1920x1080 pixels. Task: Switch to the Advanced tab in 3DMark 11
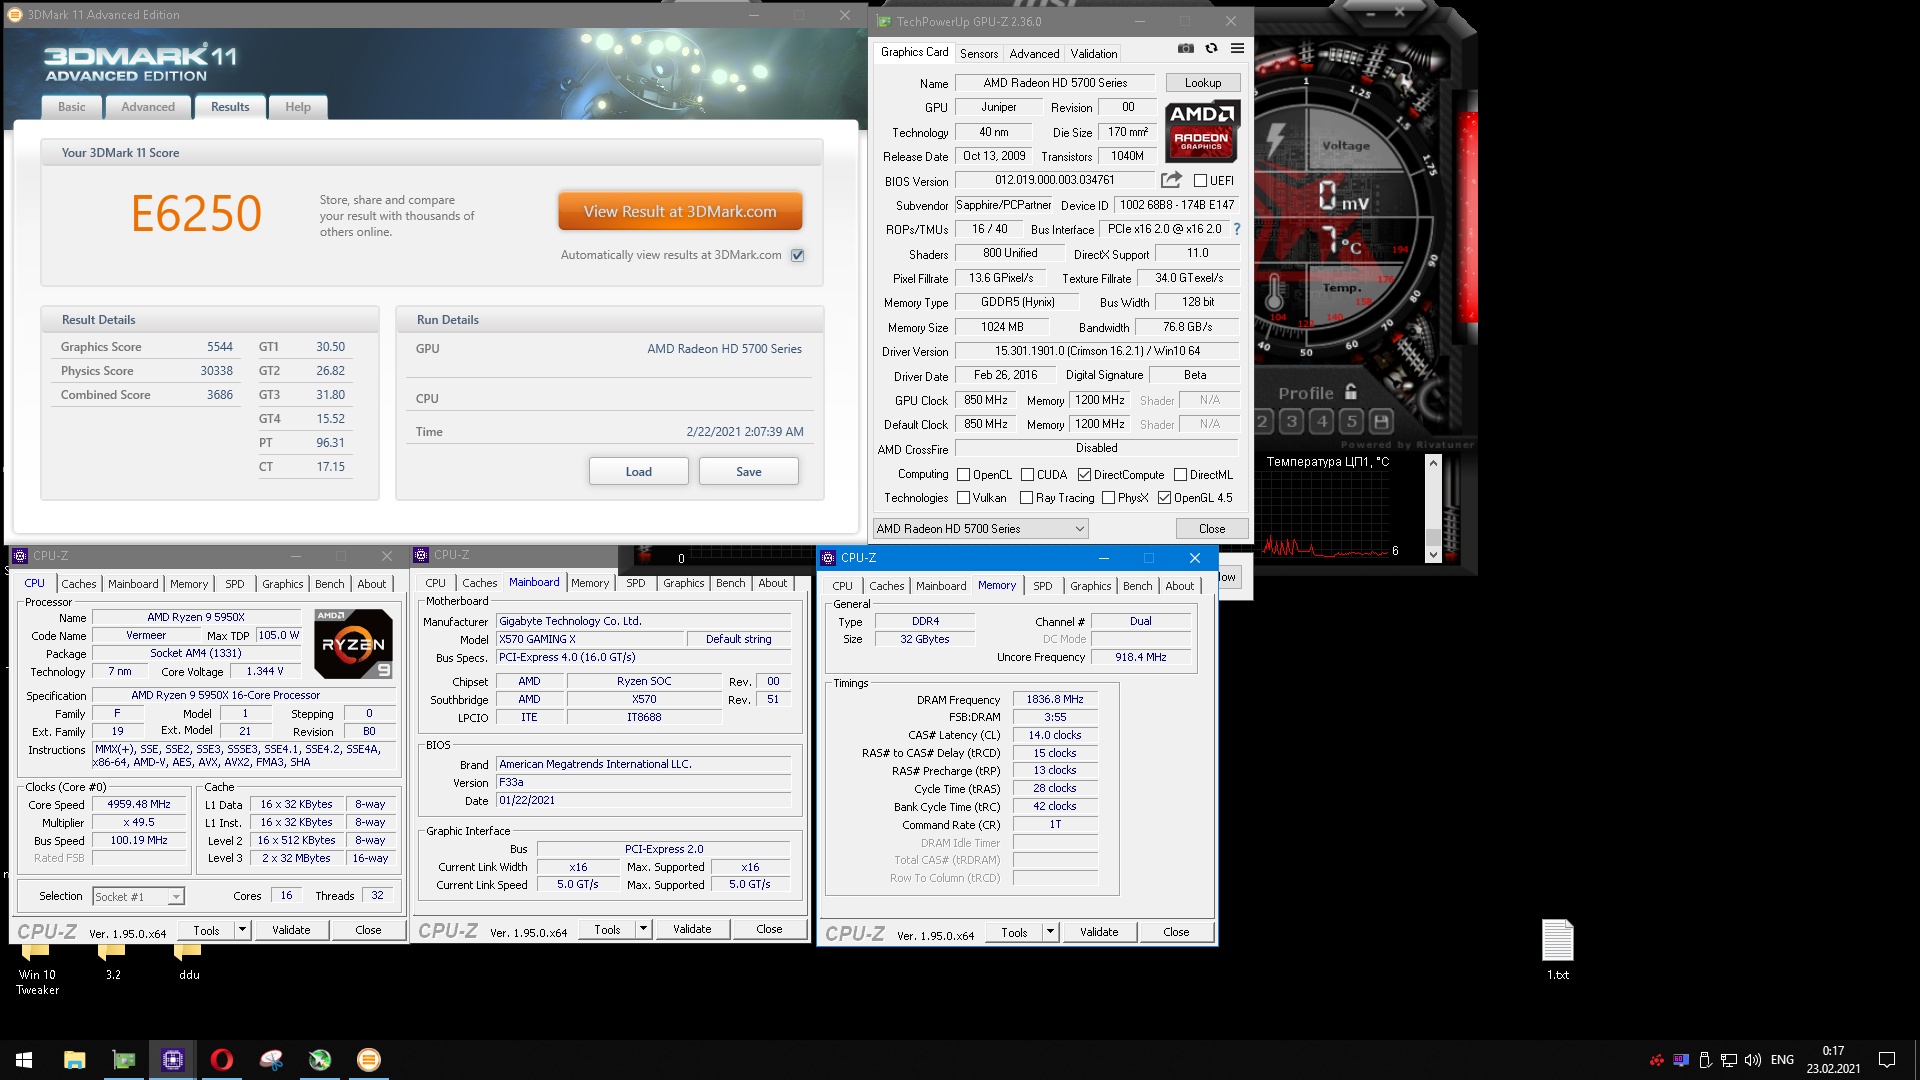(148, 107)
